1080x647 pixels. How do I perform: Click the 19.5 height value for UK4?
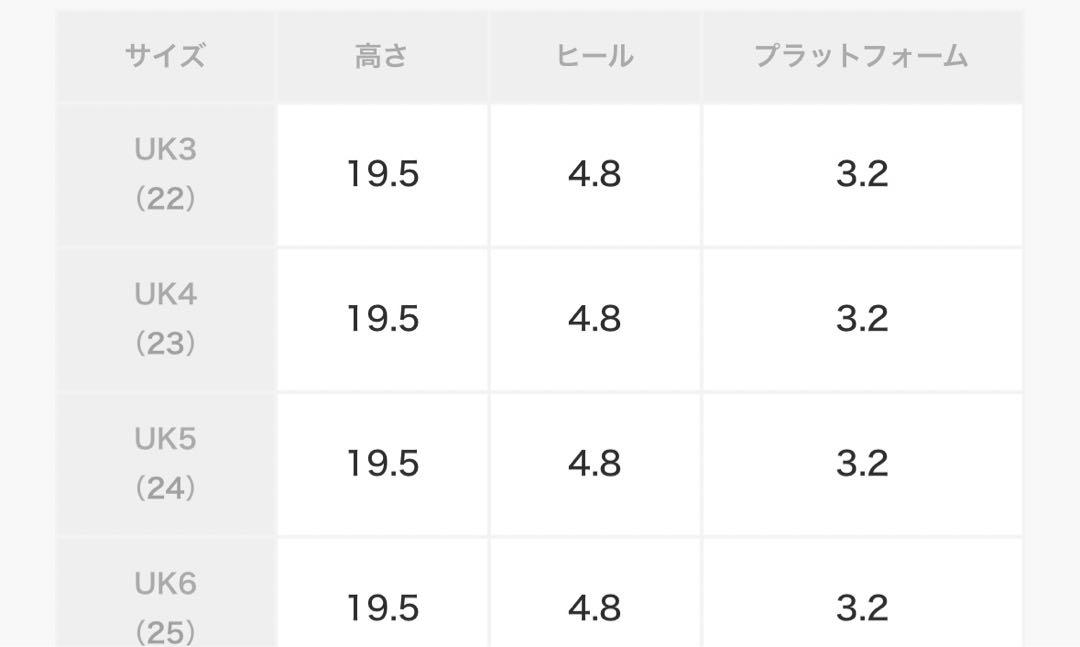tap(382, 319)
